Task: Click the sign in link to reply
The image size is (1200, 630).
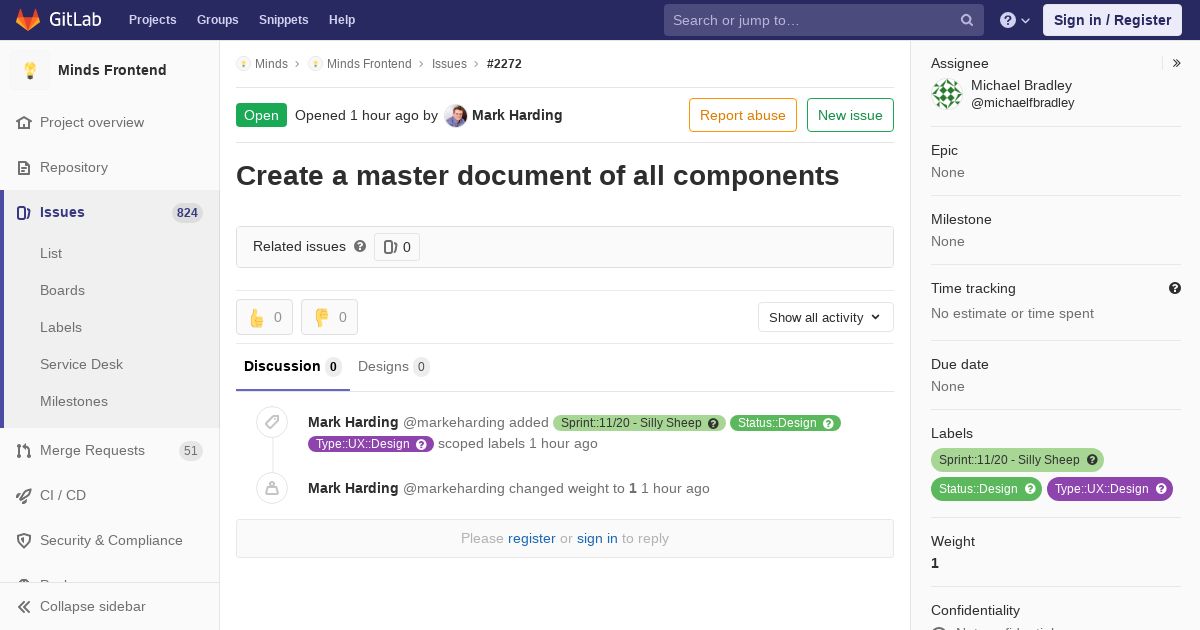Action: [x=597, y=538]
